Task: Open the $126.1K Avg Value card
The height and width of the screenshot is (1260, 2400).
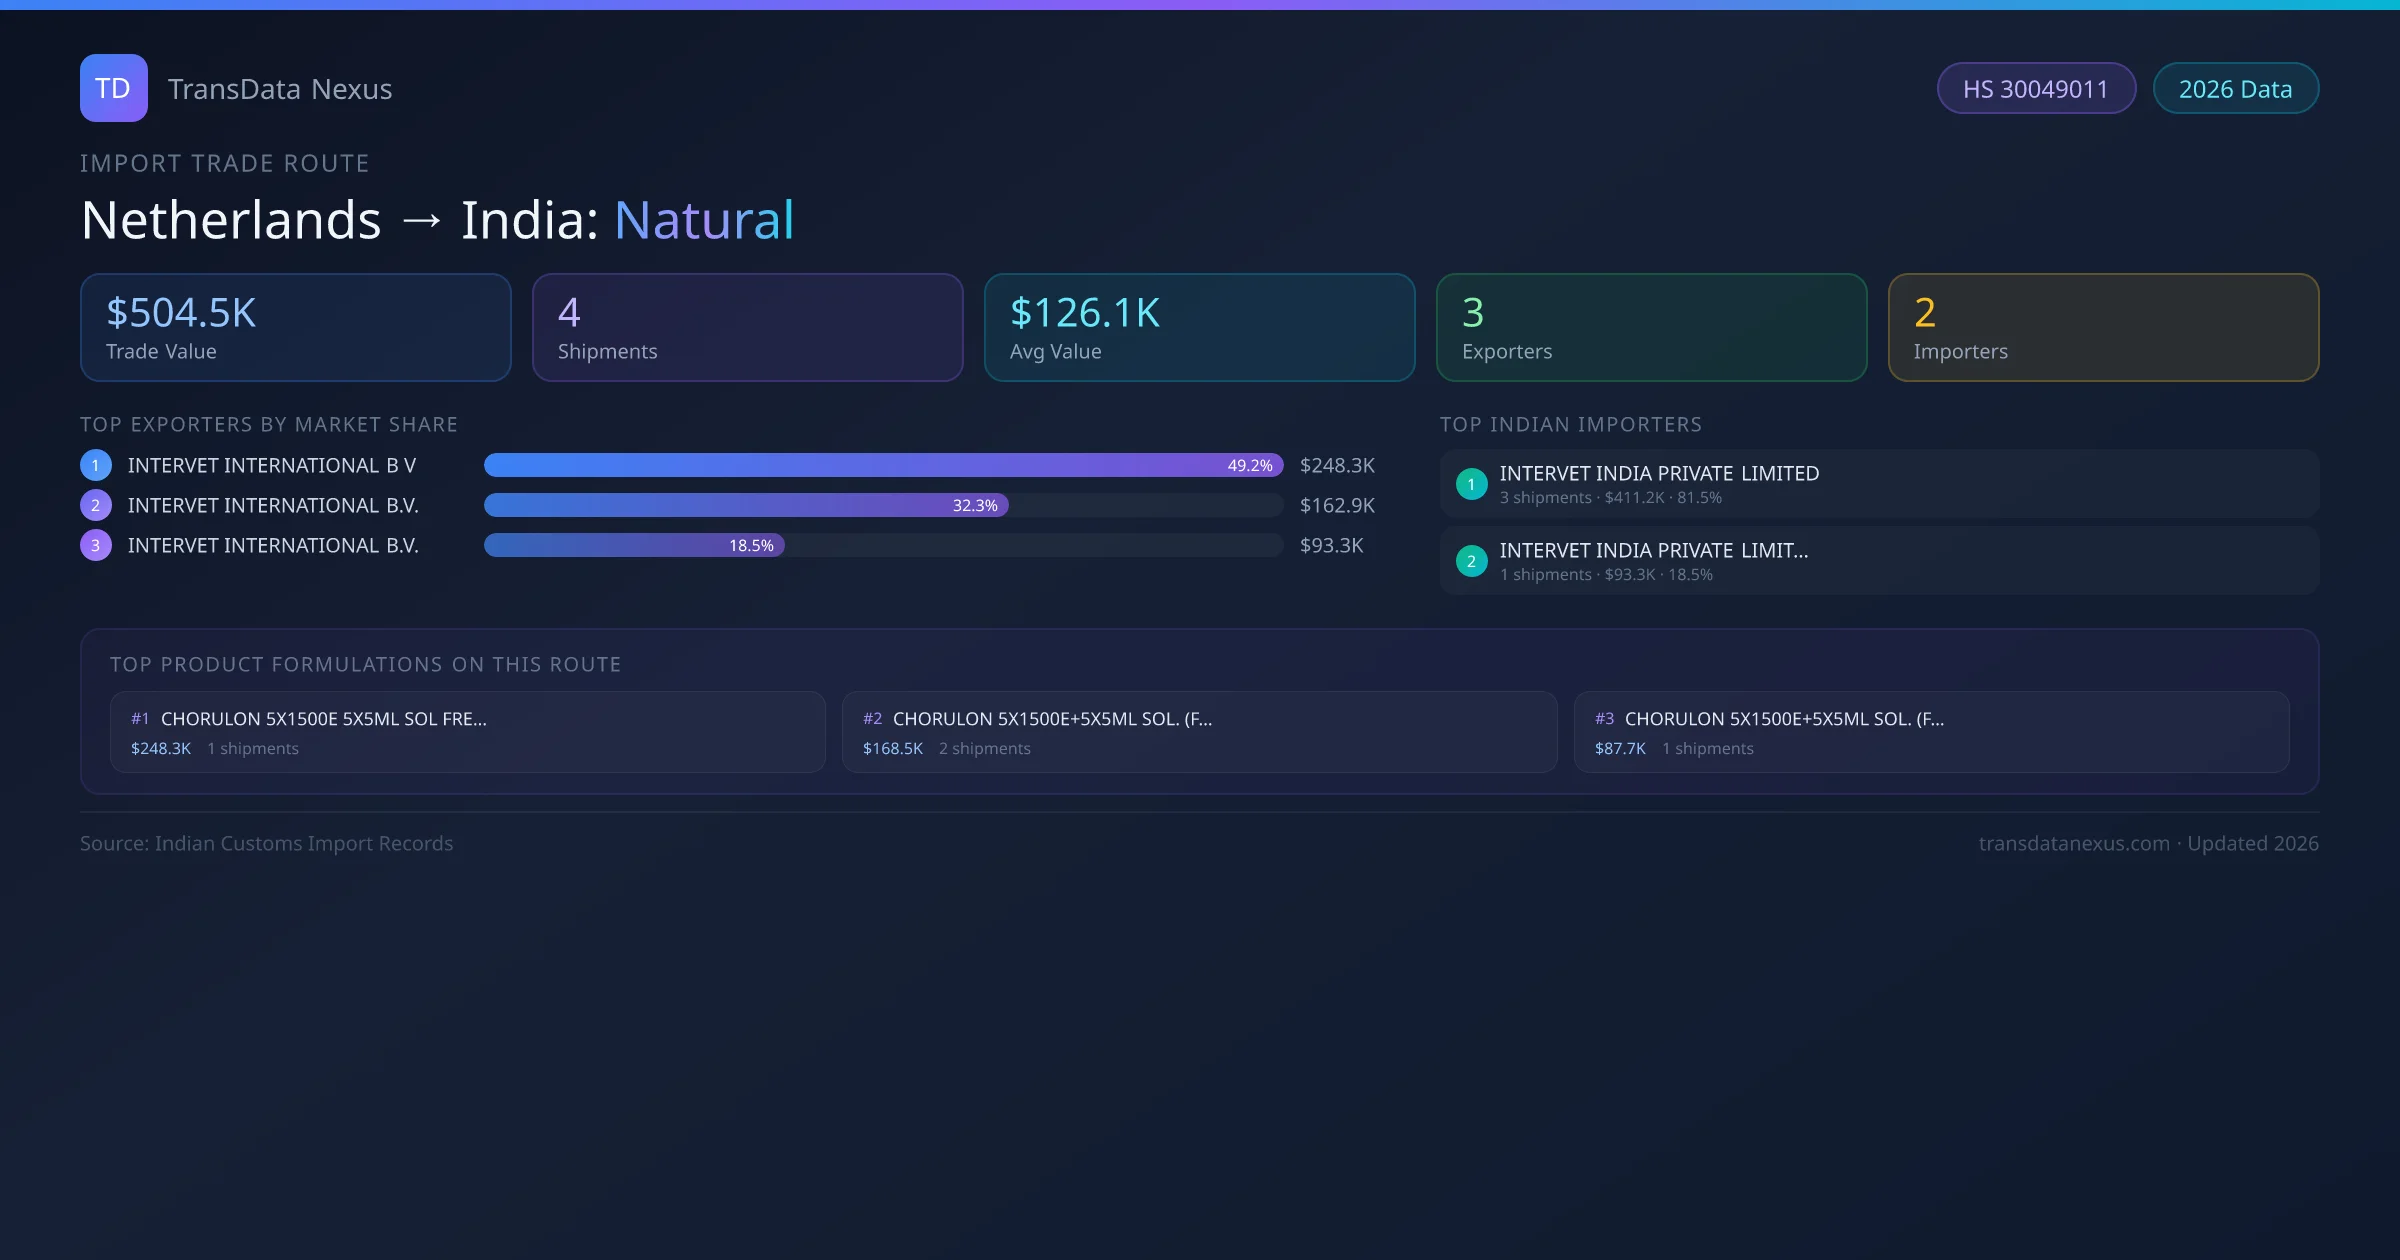Action: point(1199,327)
